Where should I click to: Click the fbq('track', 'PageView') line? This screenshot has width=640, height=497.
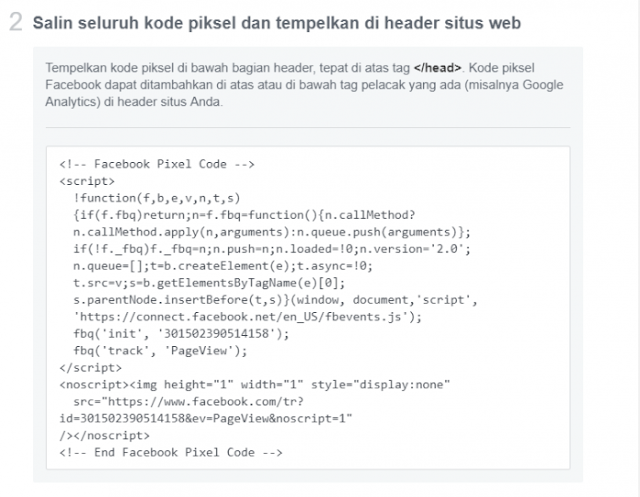pyautogui.click(x=160, y=351)
